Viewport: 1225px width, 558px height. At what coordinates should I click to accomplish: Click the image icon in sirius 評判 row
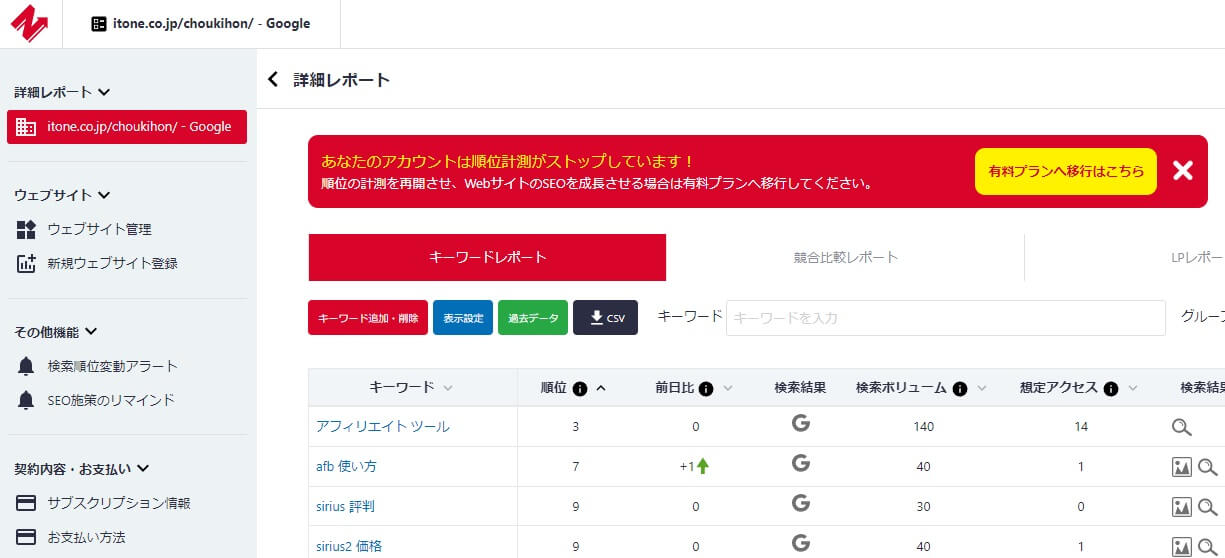coord(1182,507)
